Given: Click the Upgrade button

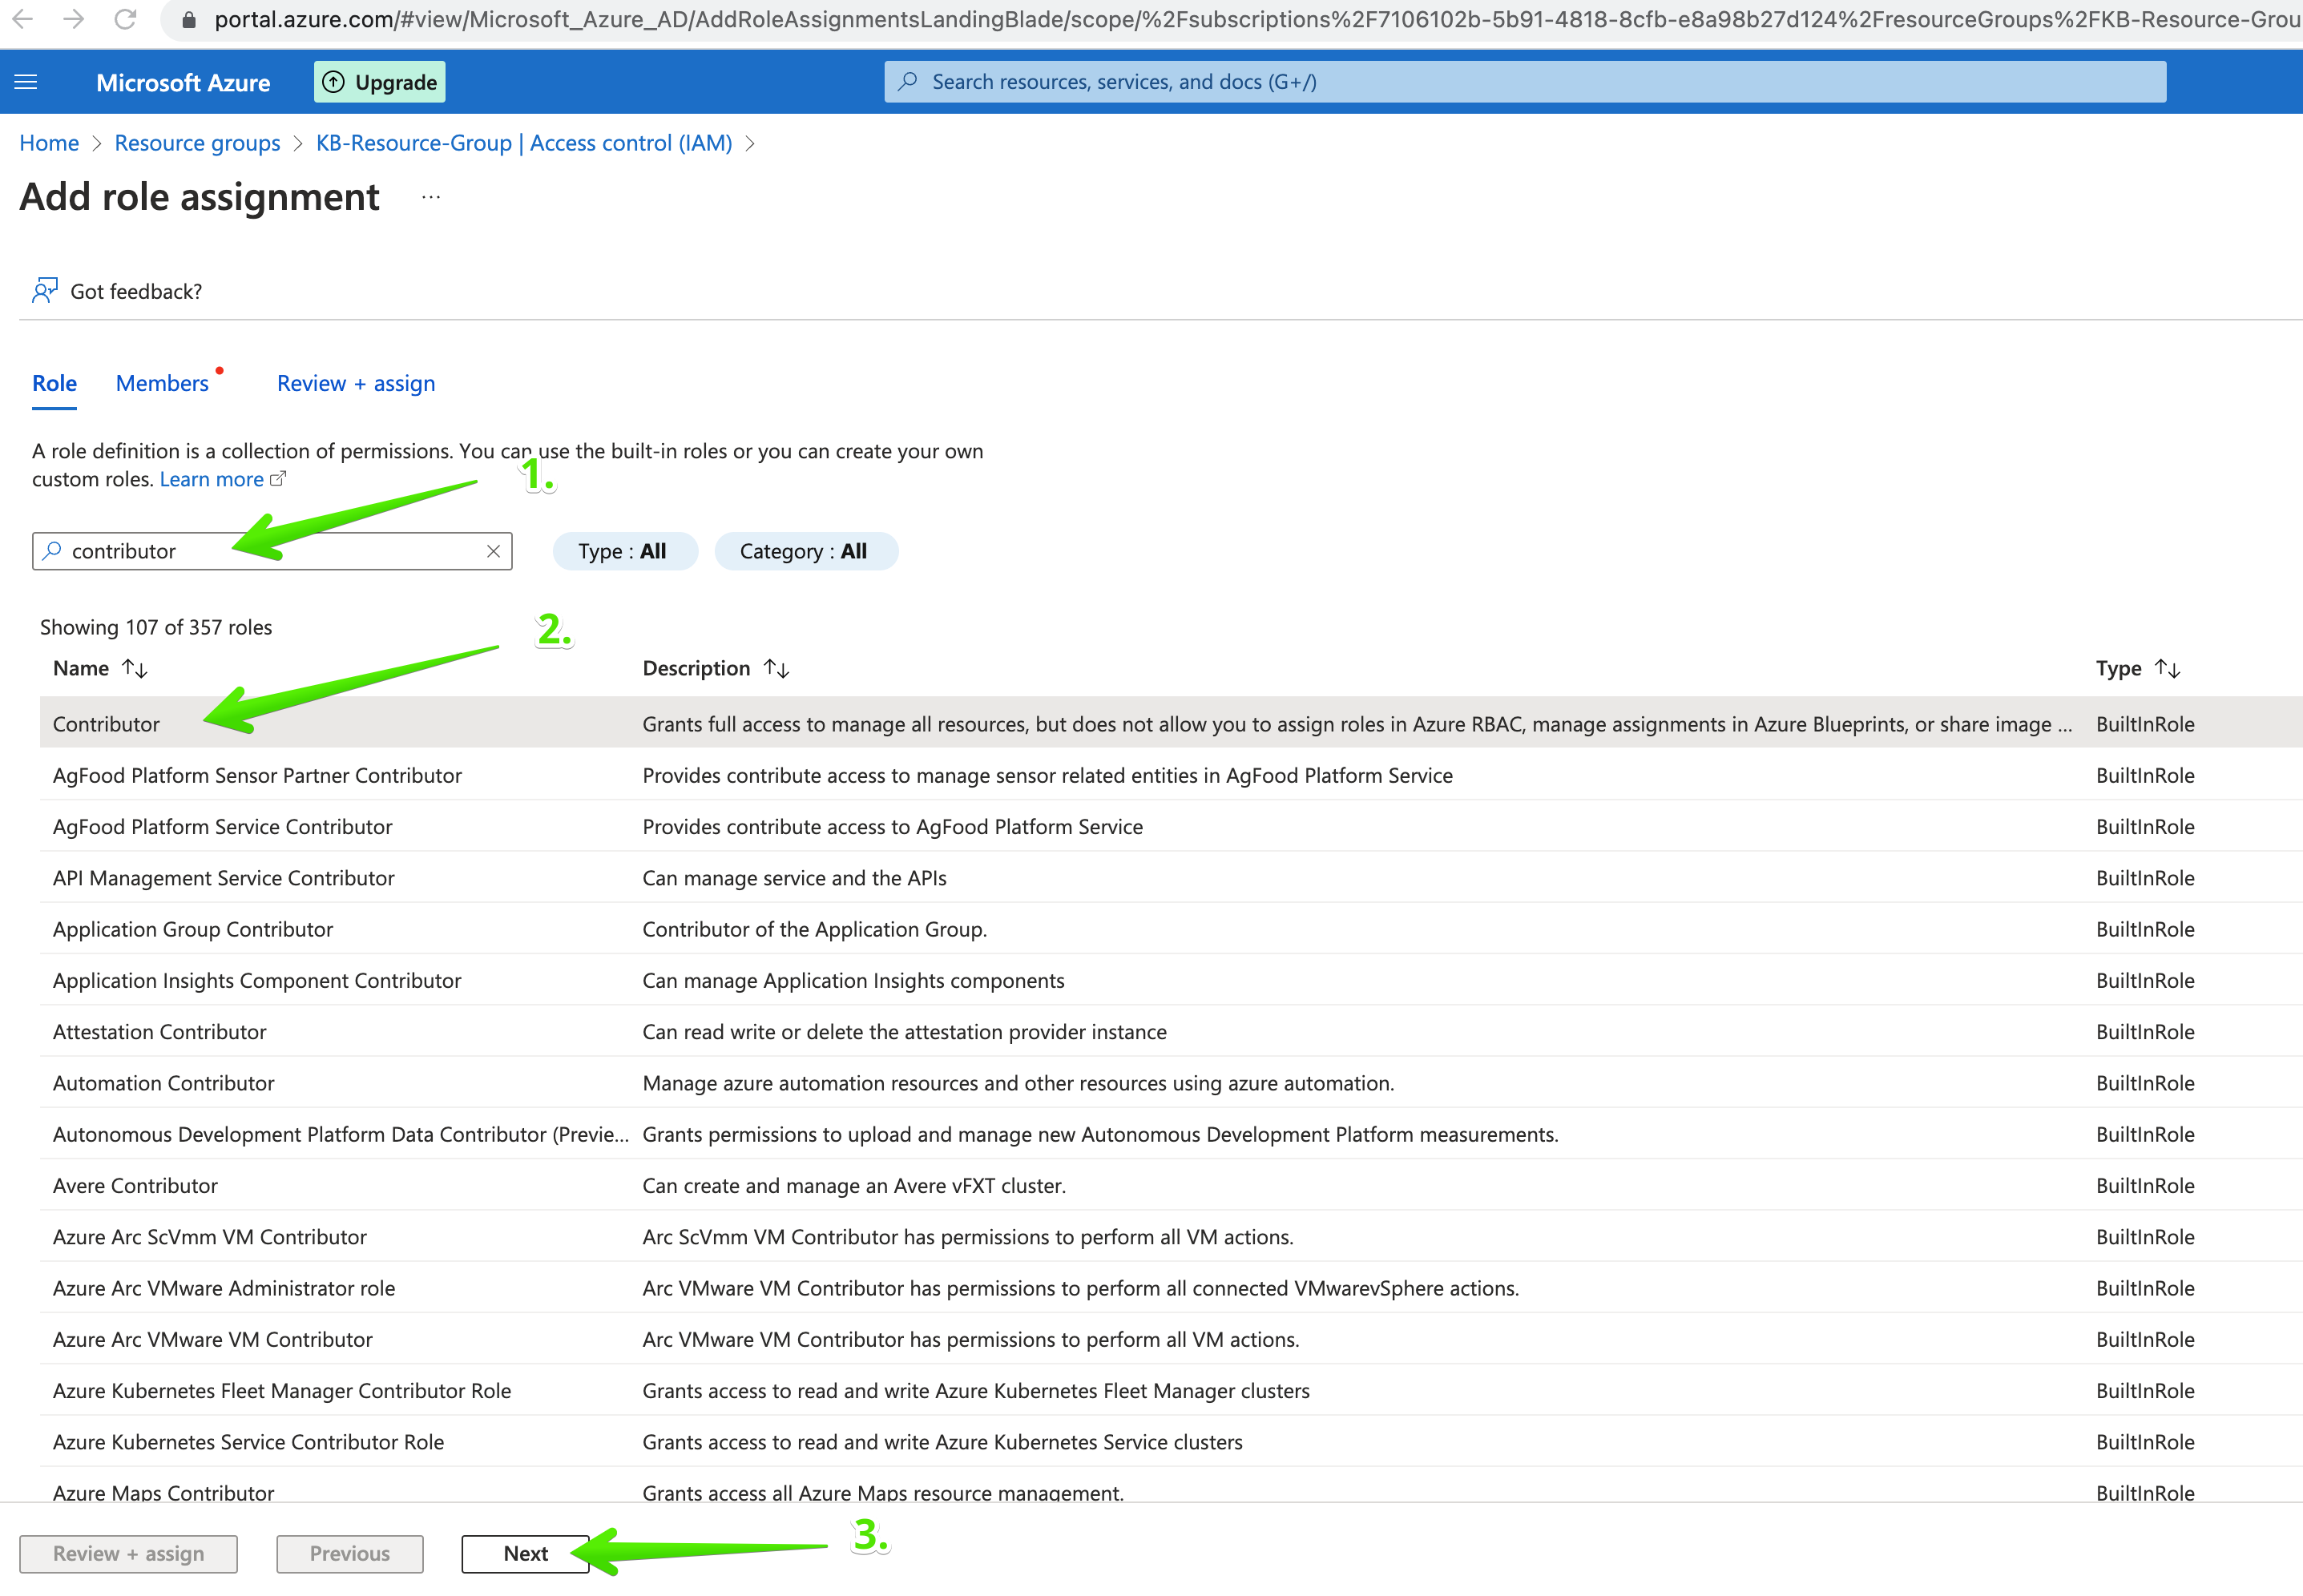Looking at the screenshot, I should [380, 82].
